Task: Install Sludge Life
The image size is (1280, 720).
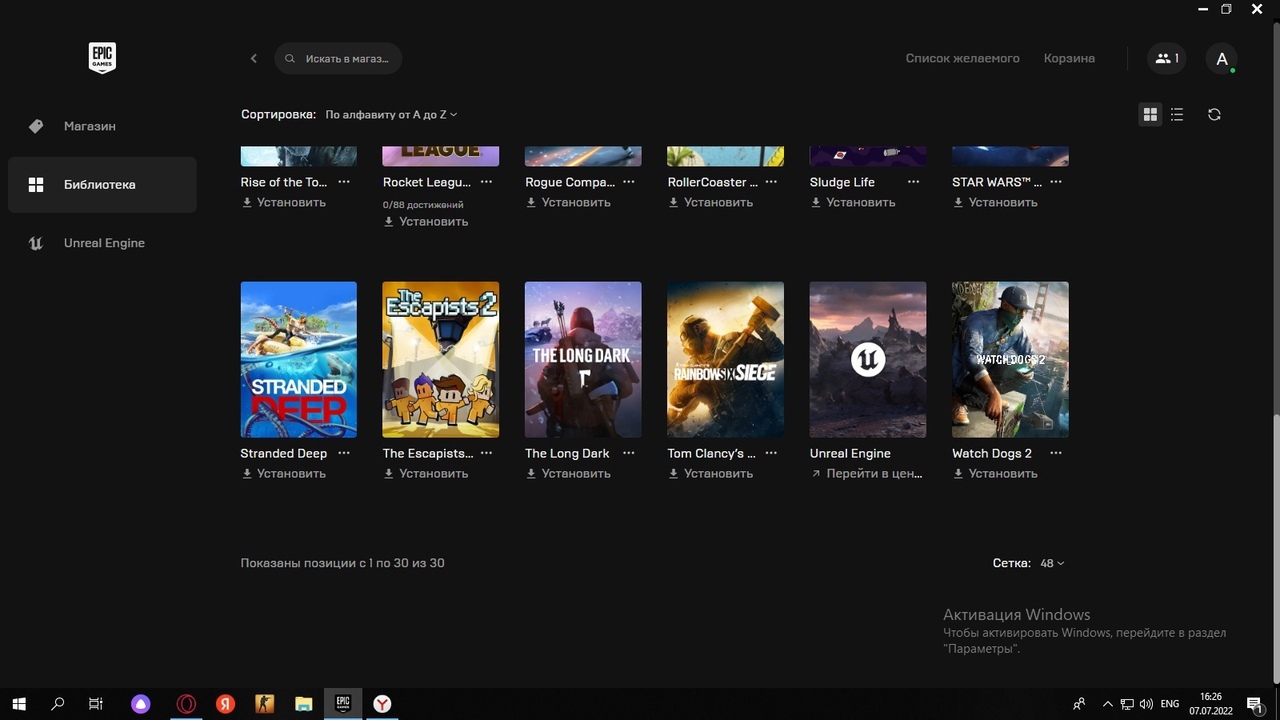Action: [853, 202]
